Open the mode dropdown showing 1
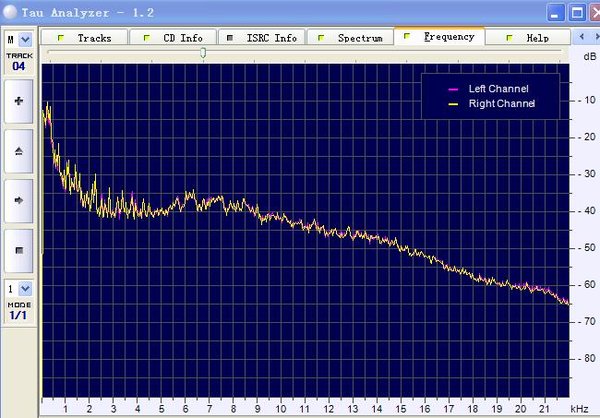600x418 pixels. click(25, 289)
